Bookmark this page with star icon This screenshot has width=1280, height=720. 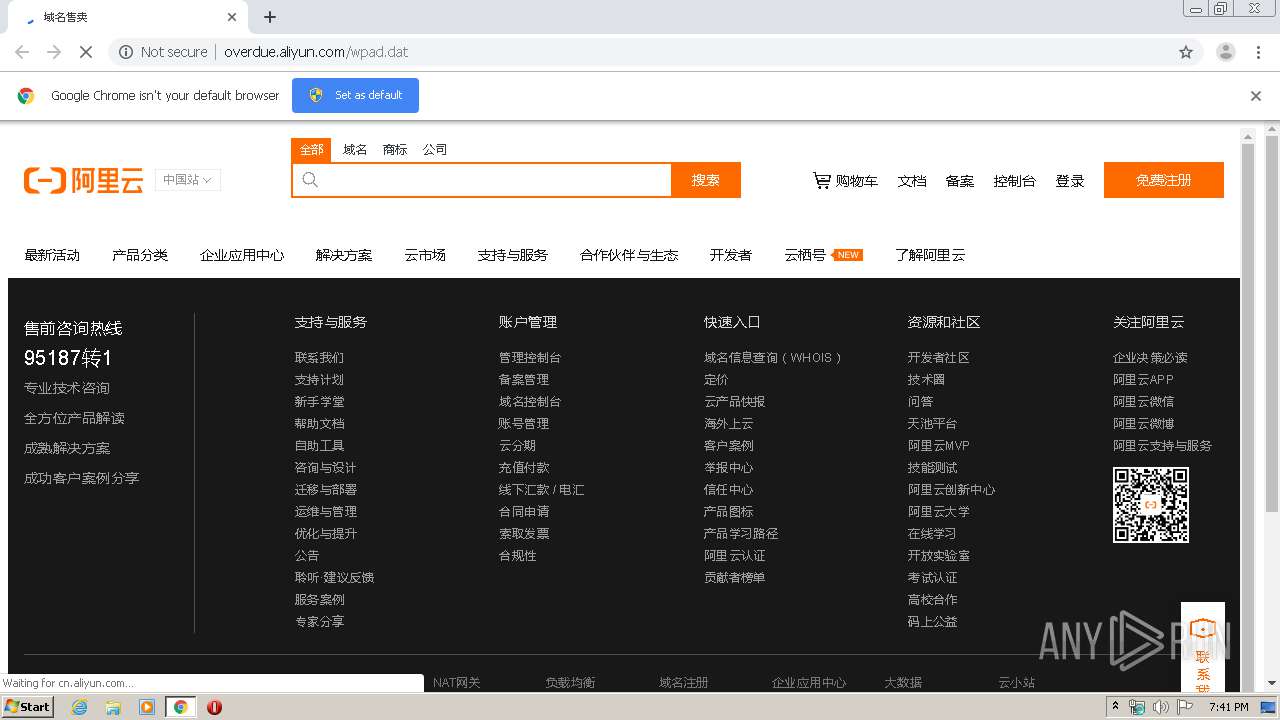[1186, 52]
